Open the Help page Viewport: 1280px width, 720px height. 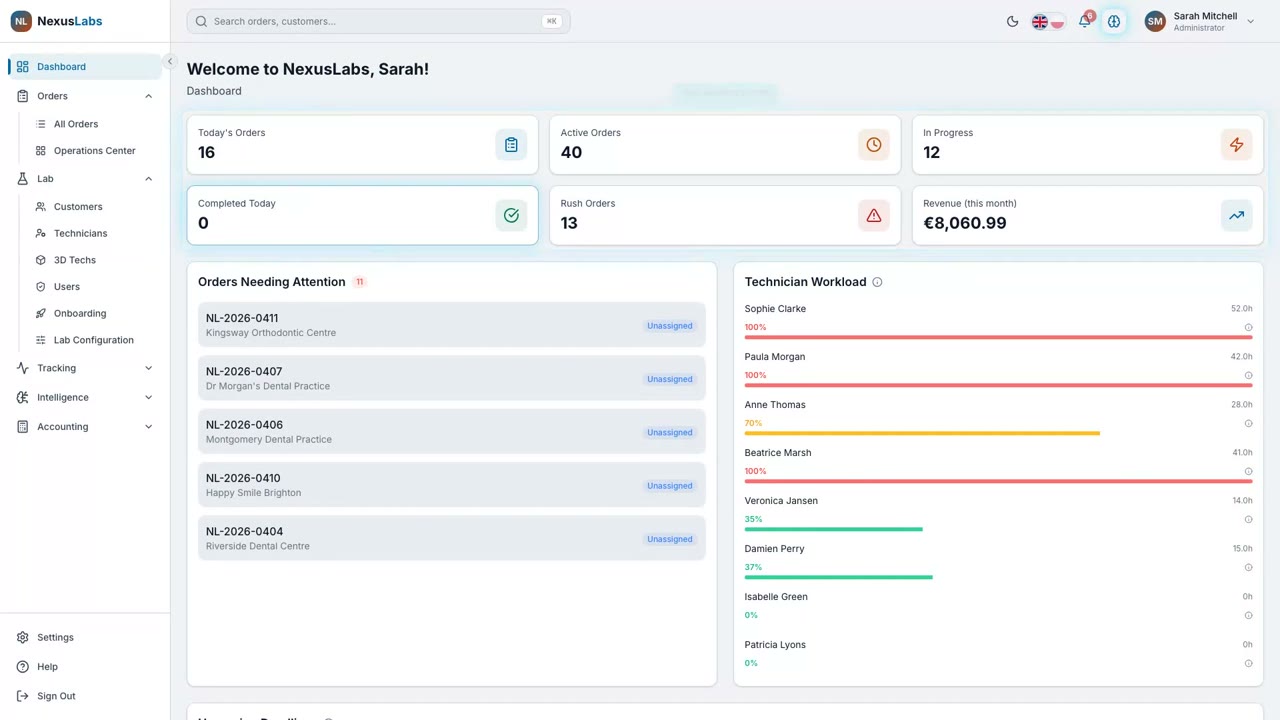[47, 667]
